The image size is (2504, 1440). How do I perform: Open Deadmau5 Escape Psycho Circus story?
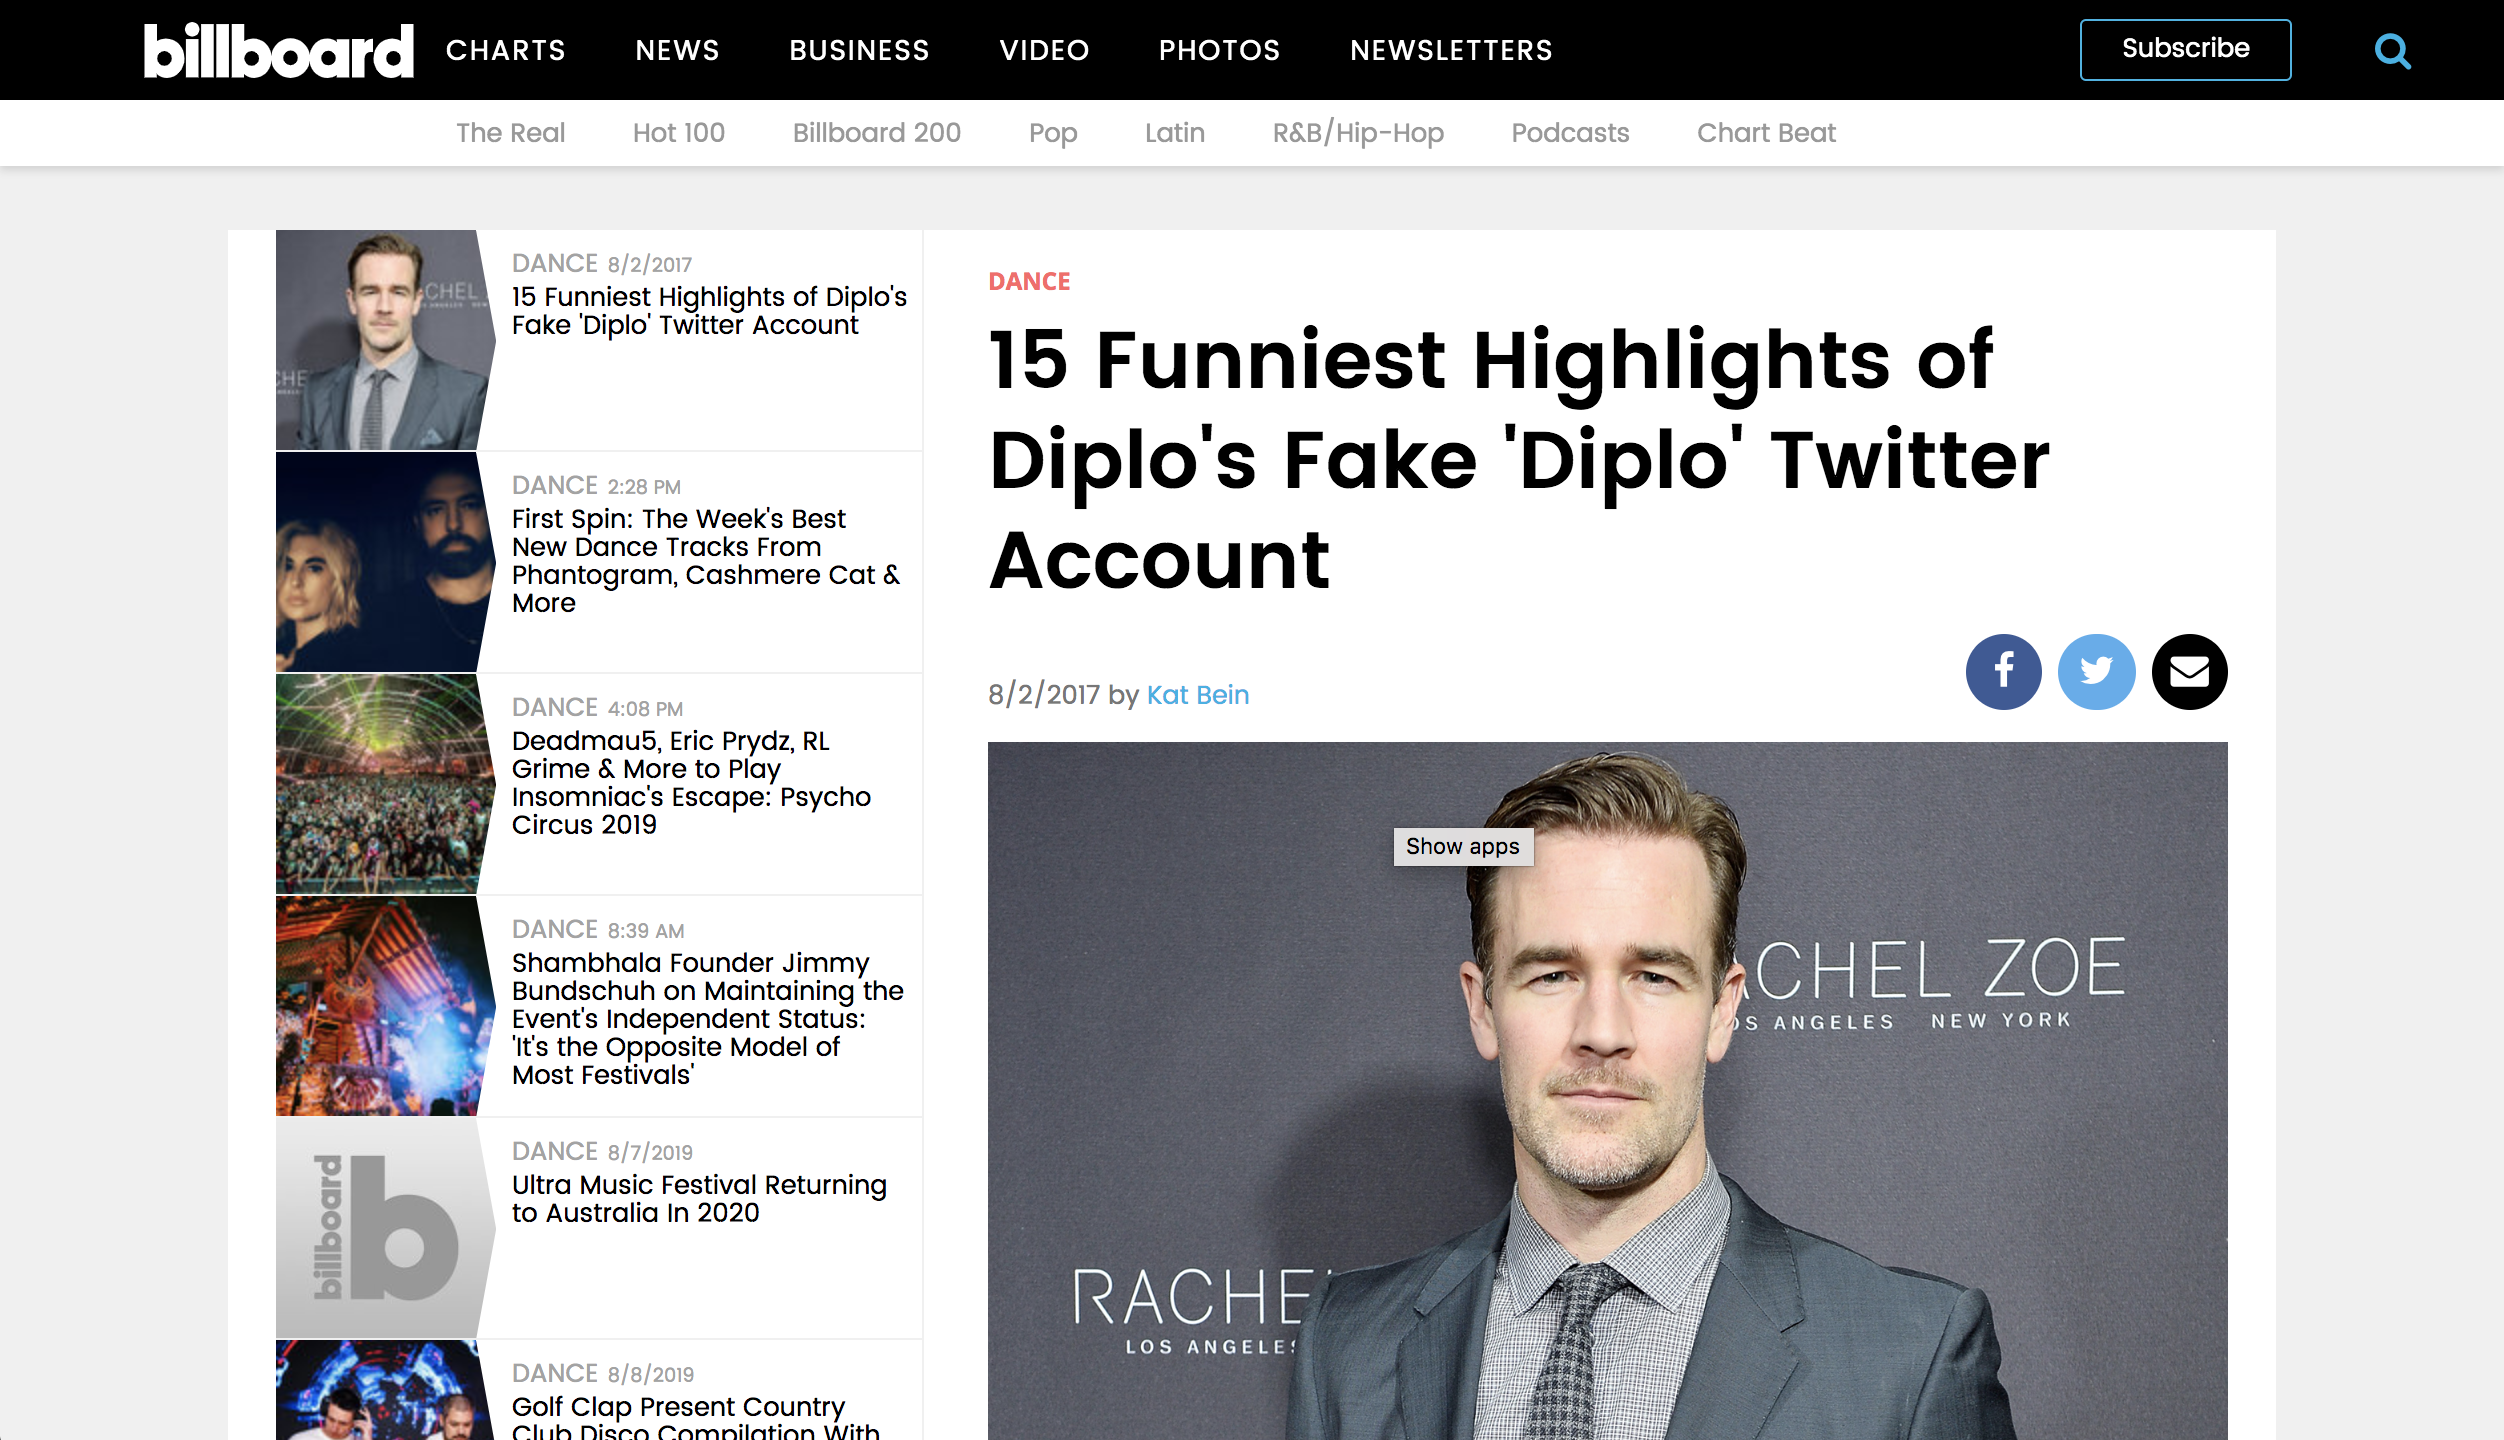coord(691,783)
